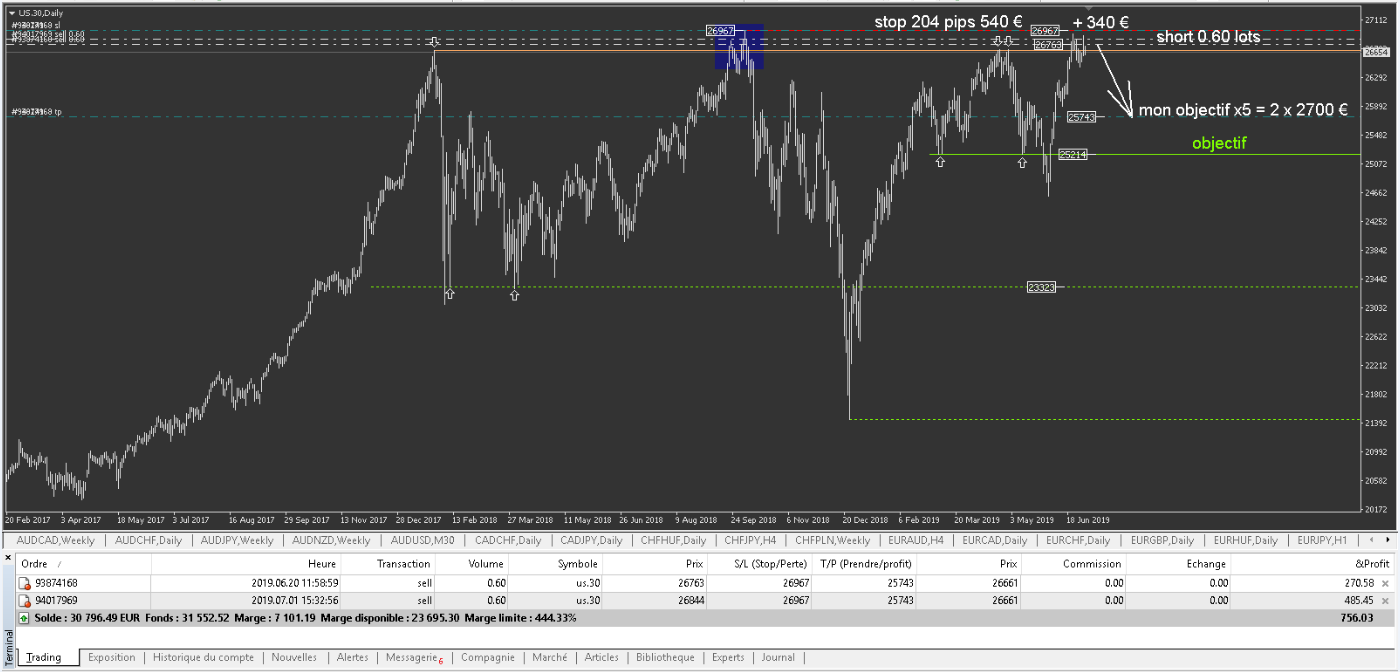Close order 93874168 with its row X icon

[1385, 583]
